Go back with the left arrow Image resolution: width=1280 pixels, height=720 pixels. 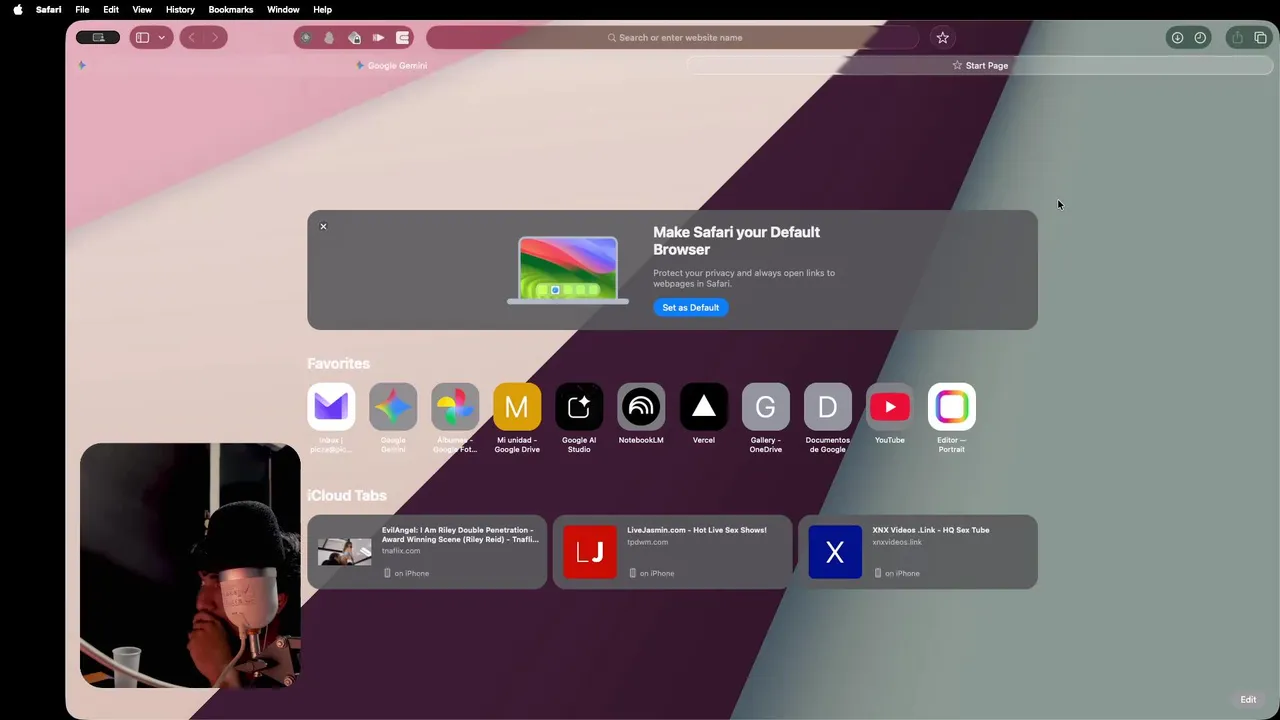191,38
